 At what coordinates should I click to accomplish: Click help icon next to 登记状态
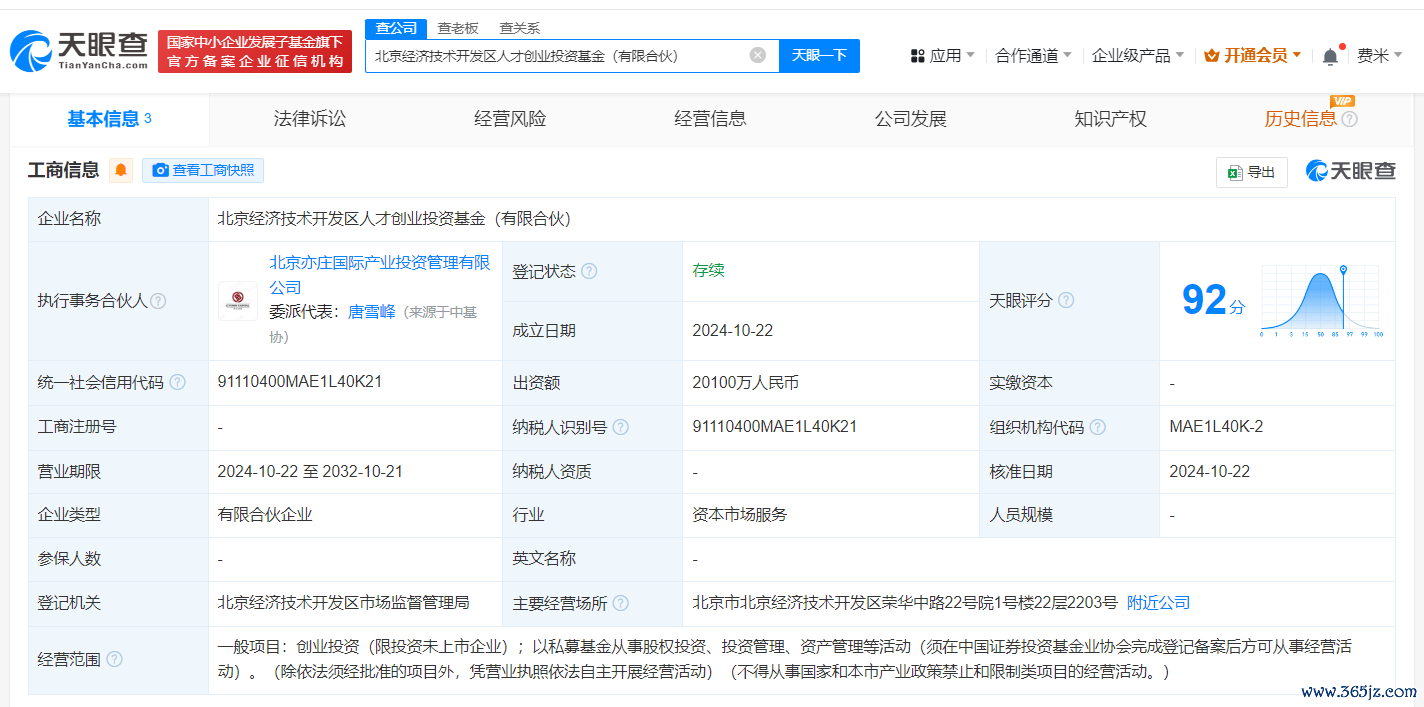click(589, 271)
